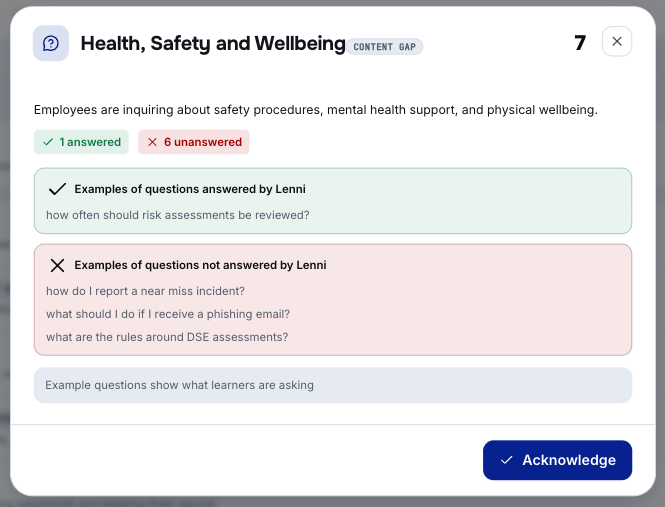The width and height of the screenshot is (665, 507).
Task: Select the '1 answered' green badge
Action: (81, 142)
